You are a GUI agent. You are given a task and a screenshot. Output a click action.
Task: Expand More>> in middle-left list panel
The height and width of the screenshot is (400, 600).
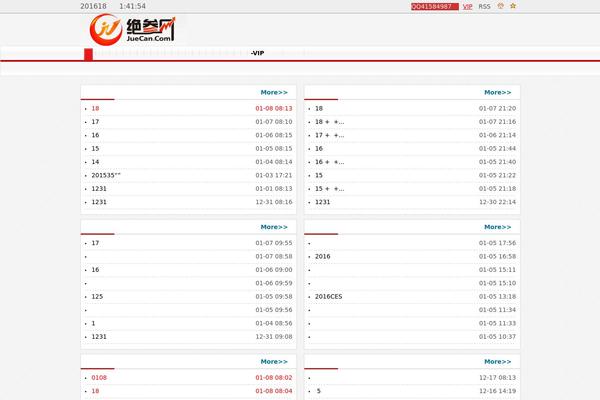tap(273, 227)
